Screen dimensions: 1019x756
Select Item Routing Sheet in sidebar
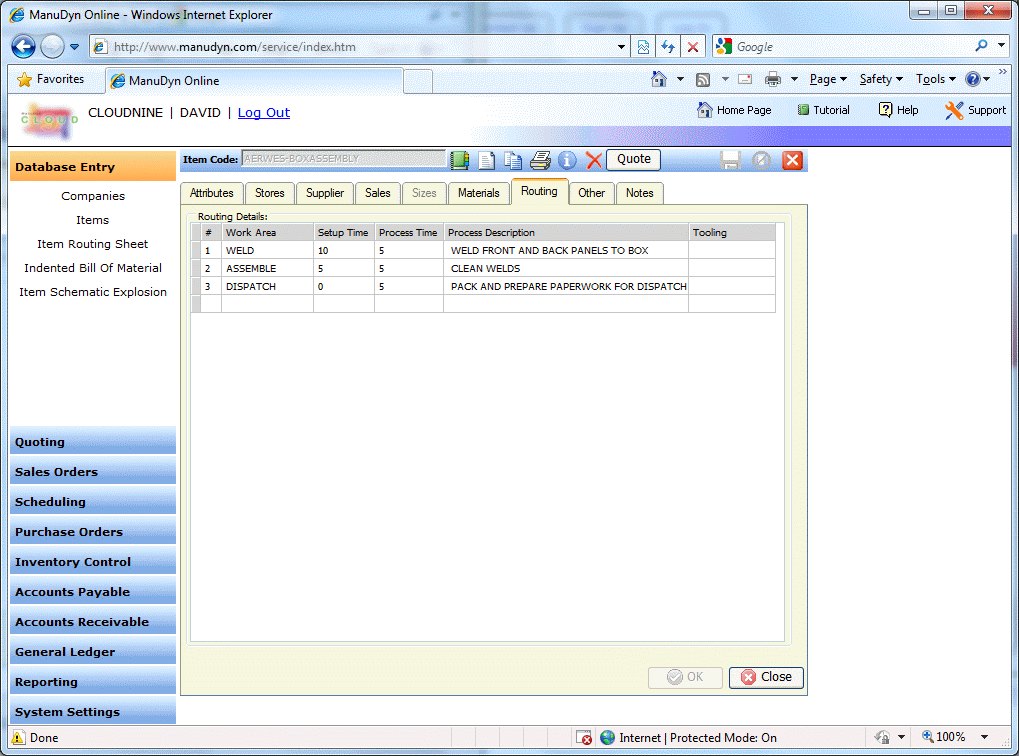click(x=93, y=244)
